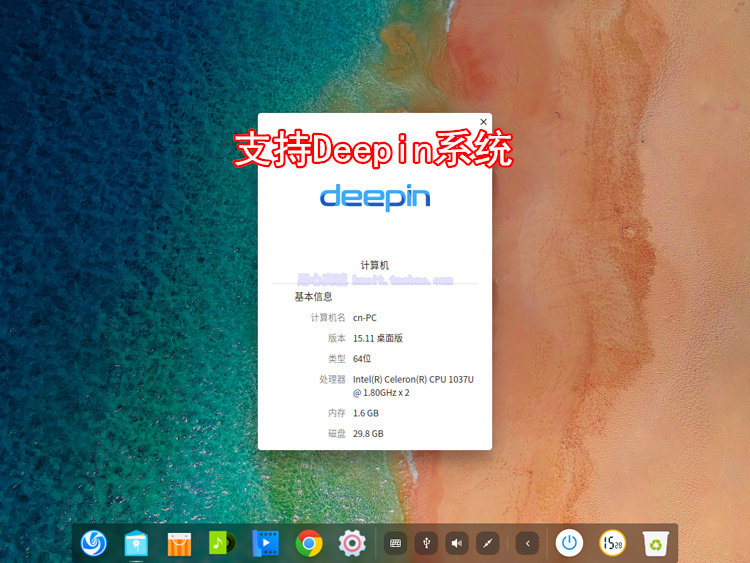Click the 计算机名 field label
Screen dimensions: 750x563
pos(328,318)
